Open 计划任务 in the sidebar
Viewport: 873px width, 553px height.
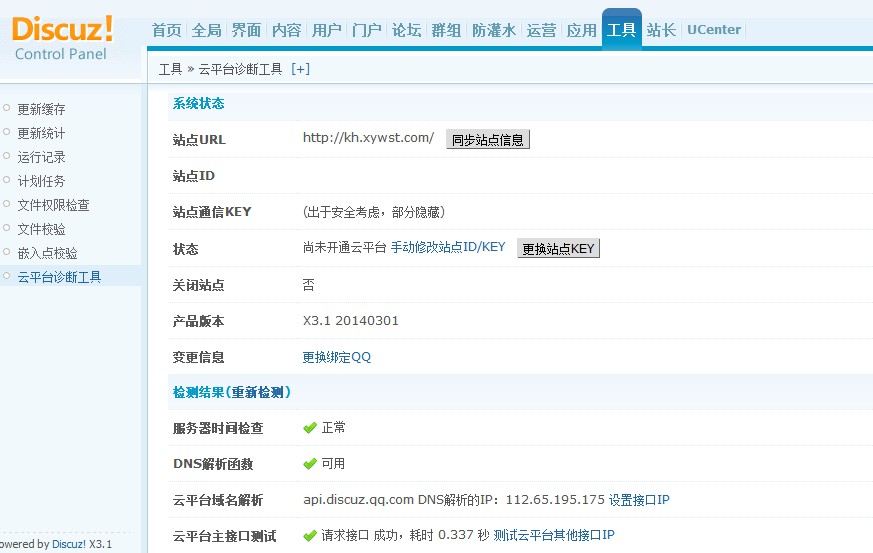[x=41, y=181]
